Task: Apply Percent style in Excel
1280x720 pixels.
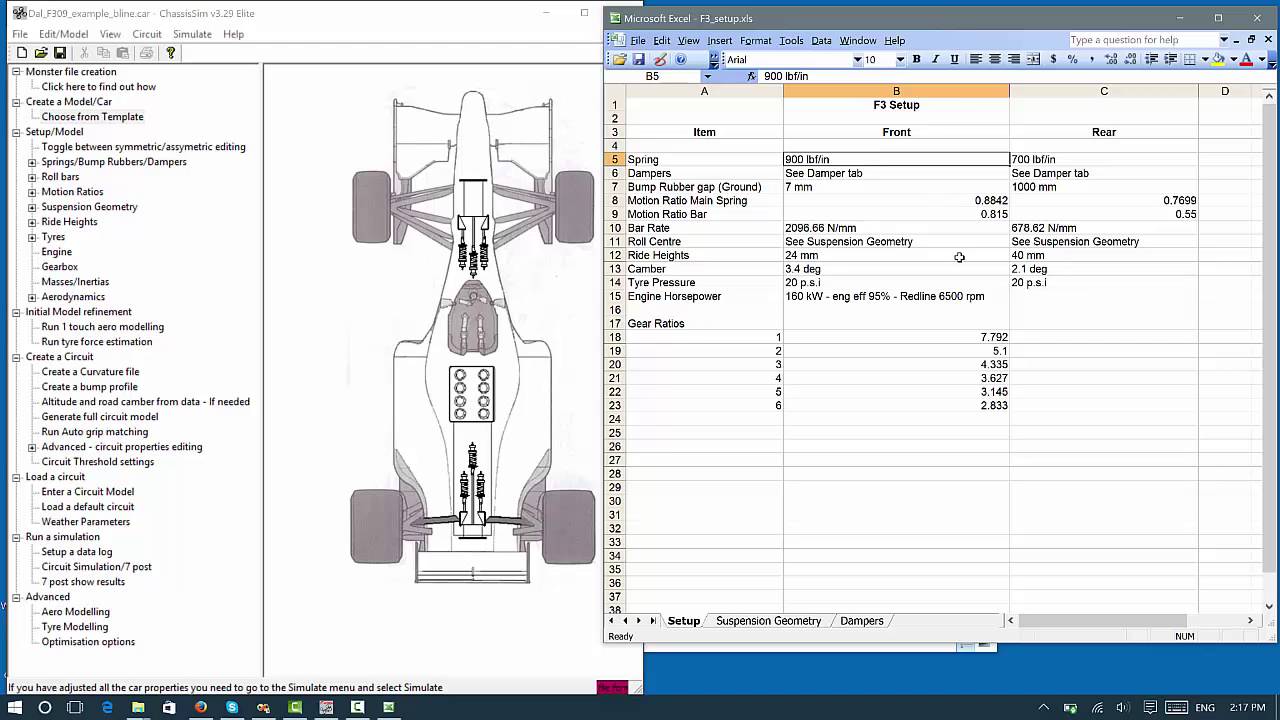Action: tap(1072, 60)
